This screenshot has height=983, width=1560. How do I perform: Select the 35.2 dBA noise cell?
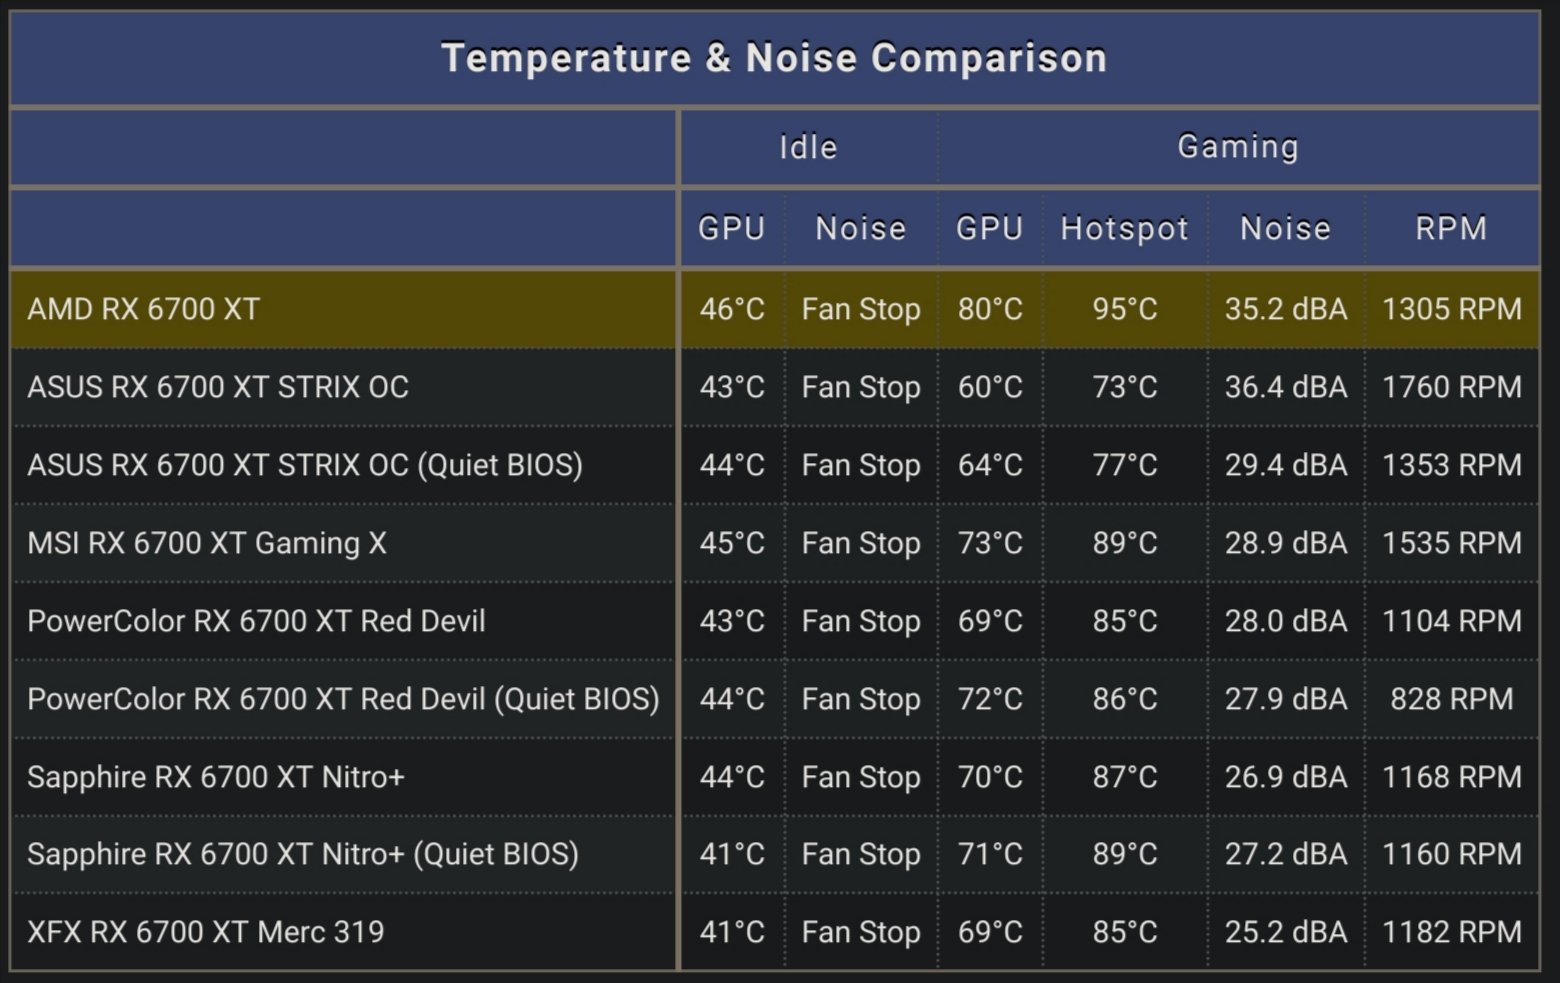pyautogui.click(x=1285, y=309)
